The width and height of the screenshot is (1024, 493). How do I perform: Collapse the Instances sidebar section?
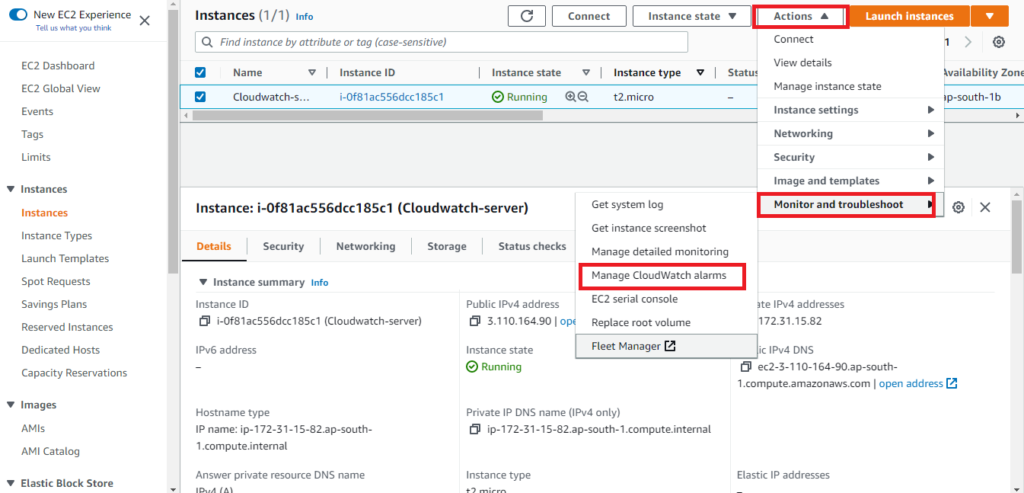(10, 189)
